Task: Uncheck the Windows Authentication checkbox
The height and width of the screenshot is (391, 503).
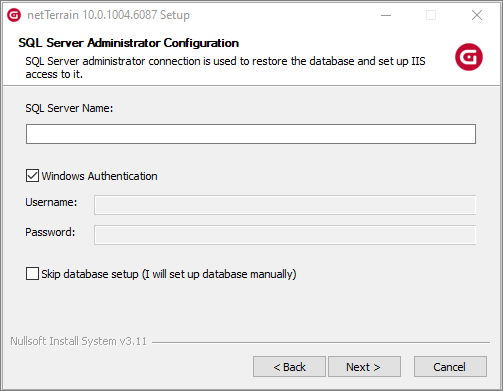Action: 32,176
